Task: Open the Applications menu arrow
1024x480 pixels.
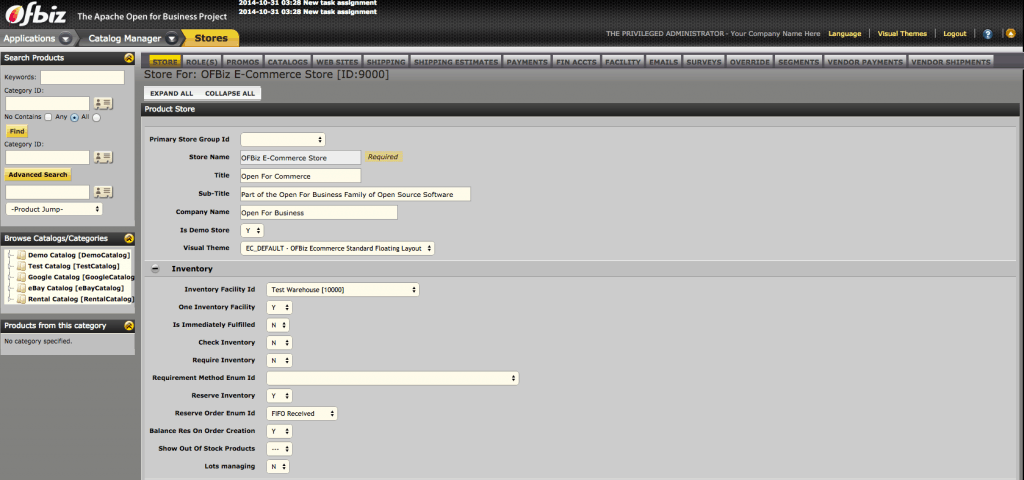Action: tap(66, 39)
